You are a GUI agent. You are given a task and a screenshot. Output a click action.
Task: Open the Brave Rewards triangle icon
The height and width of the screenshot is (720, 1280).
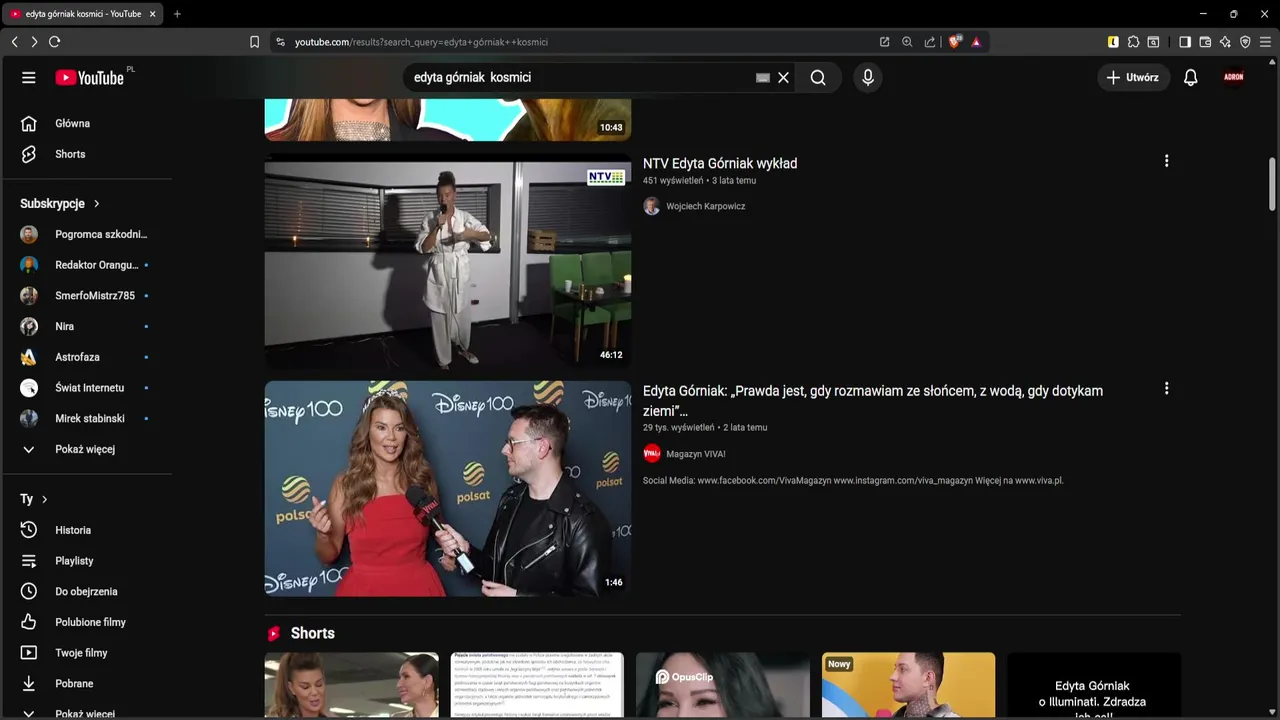click(x=976, y=42)
